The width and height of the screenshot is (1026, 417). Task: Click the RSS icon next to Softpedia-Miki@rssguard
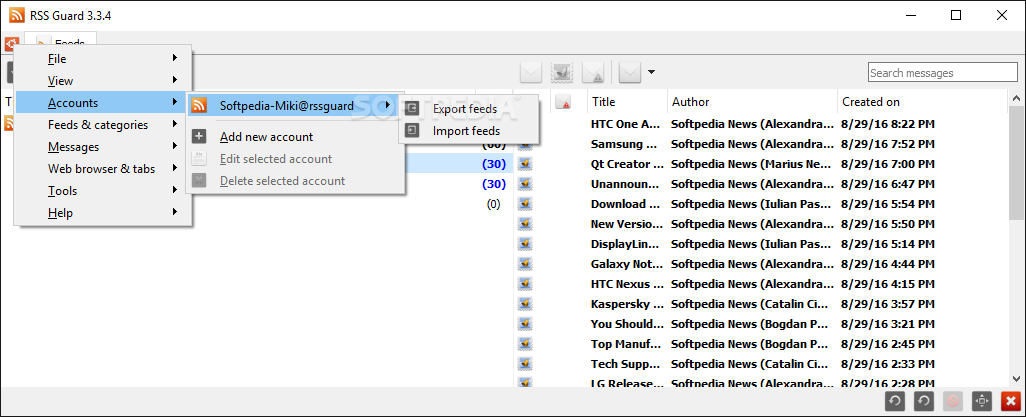[199, 105]
